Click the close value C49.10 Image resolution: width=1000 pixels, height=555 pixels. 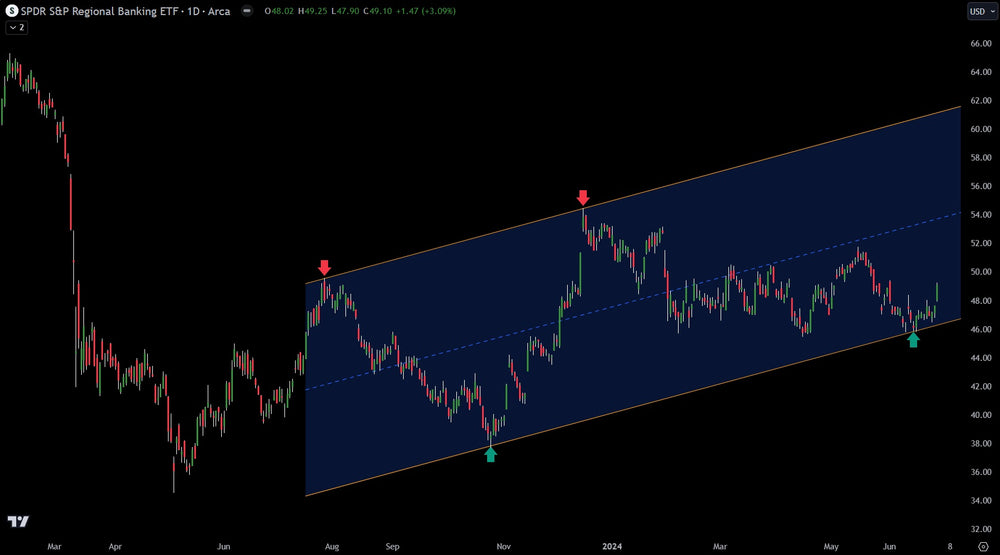click(378, 11)
